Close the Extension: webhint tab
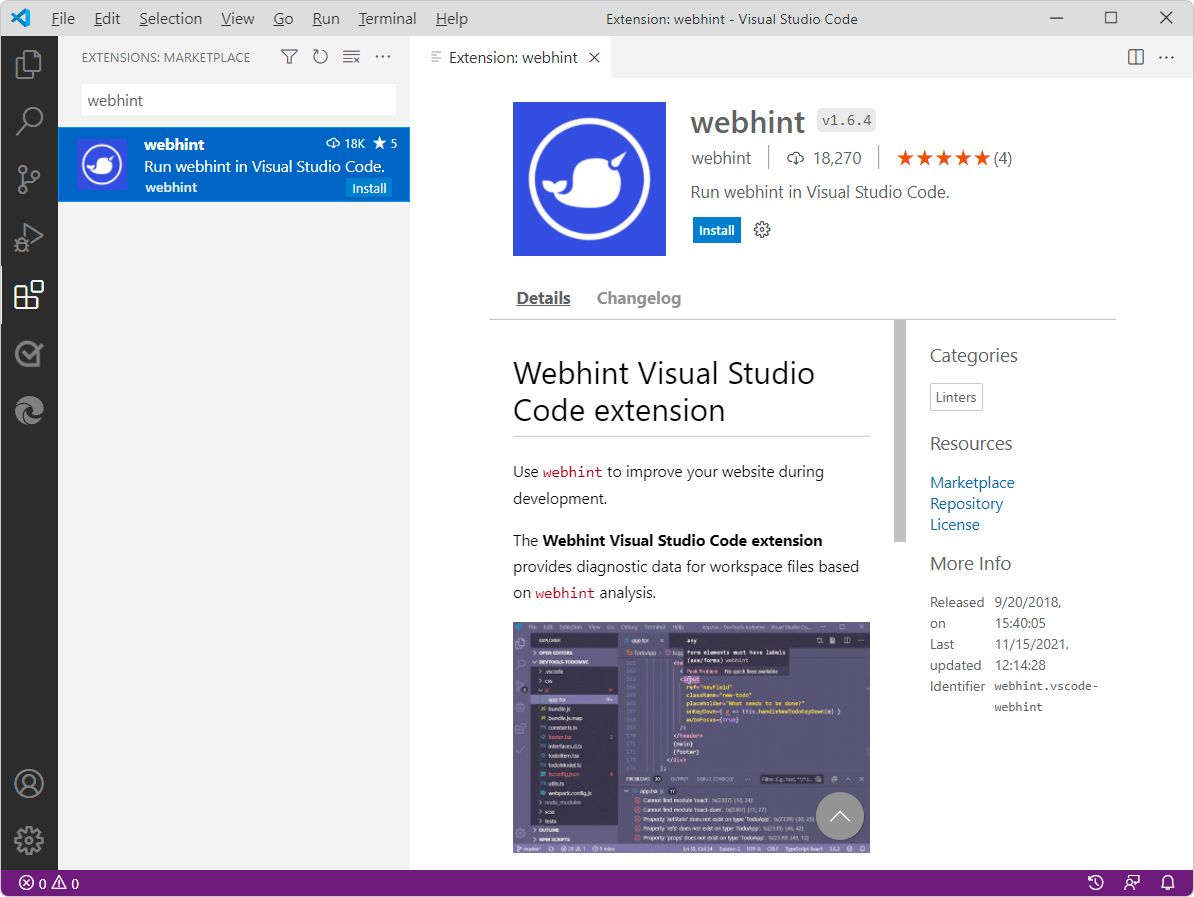The image size is (1194, 897). pyautogui.click(x=595, y=58)
